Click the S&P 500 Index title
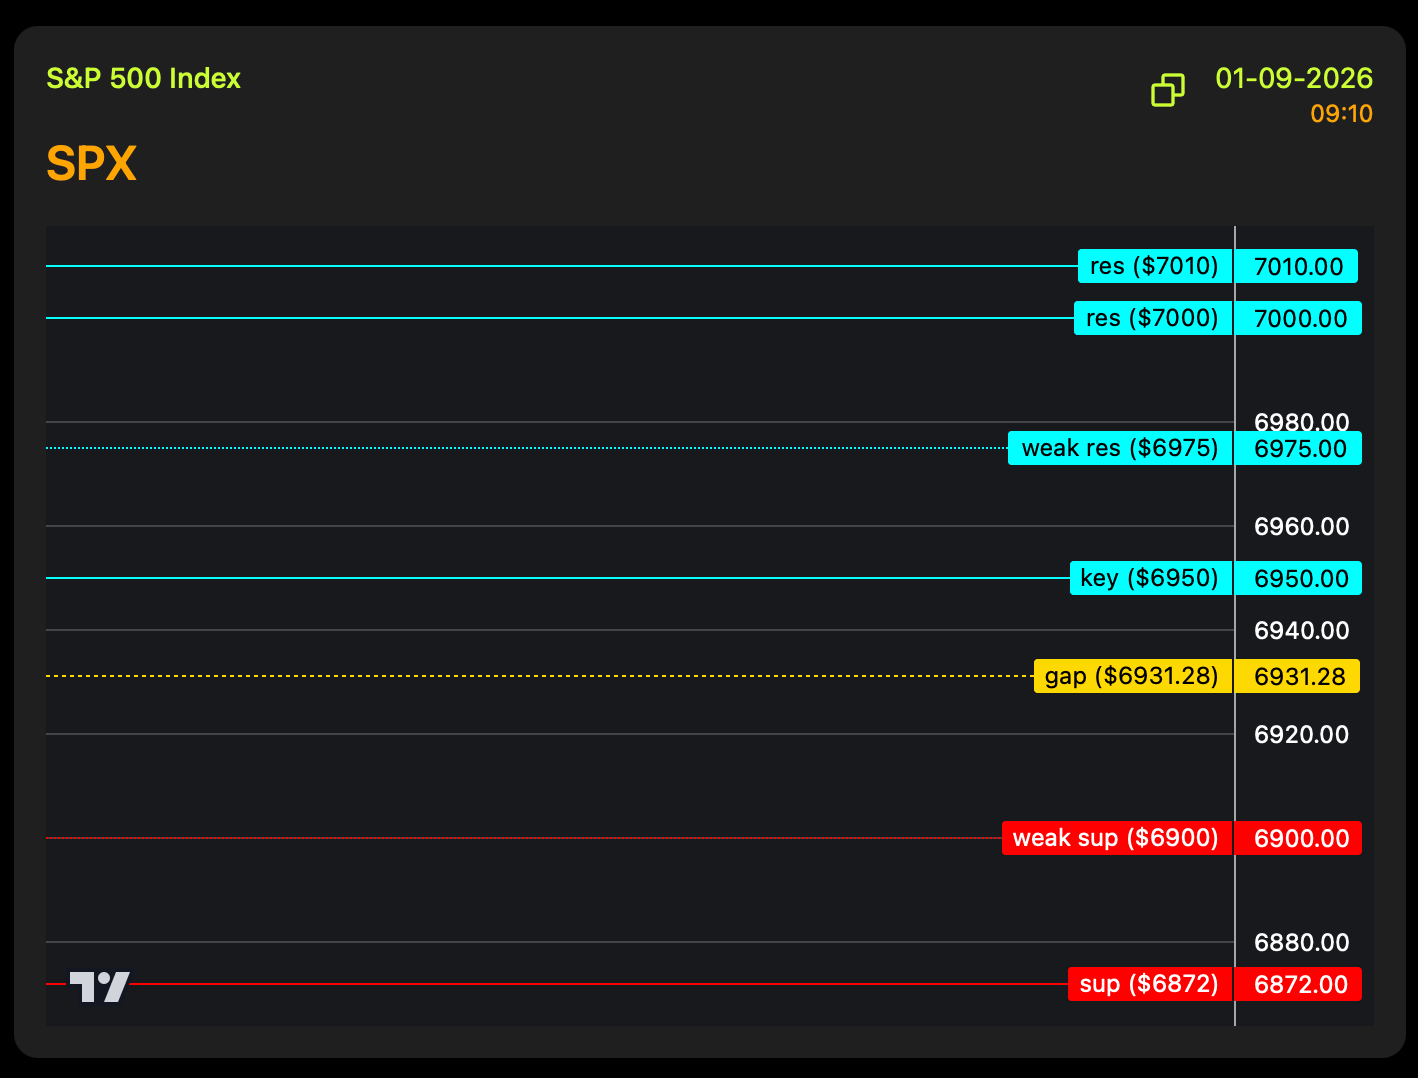Image resolution: width=1418 pixels, height=1078 pixels. 144,79
